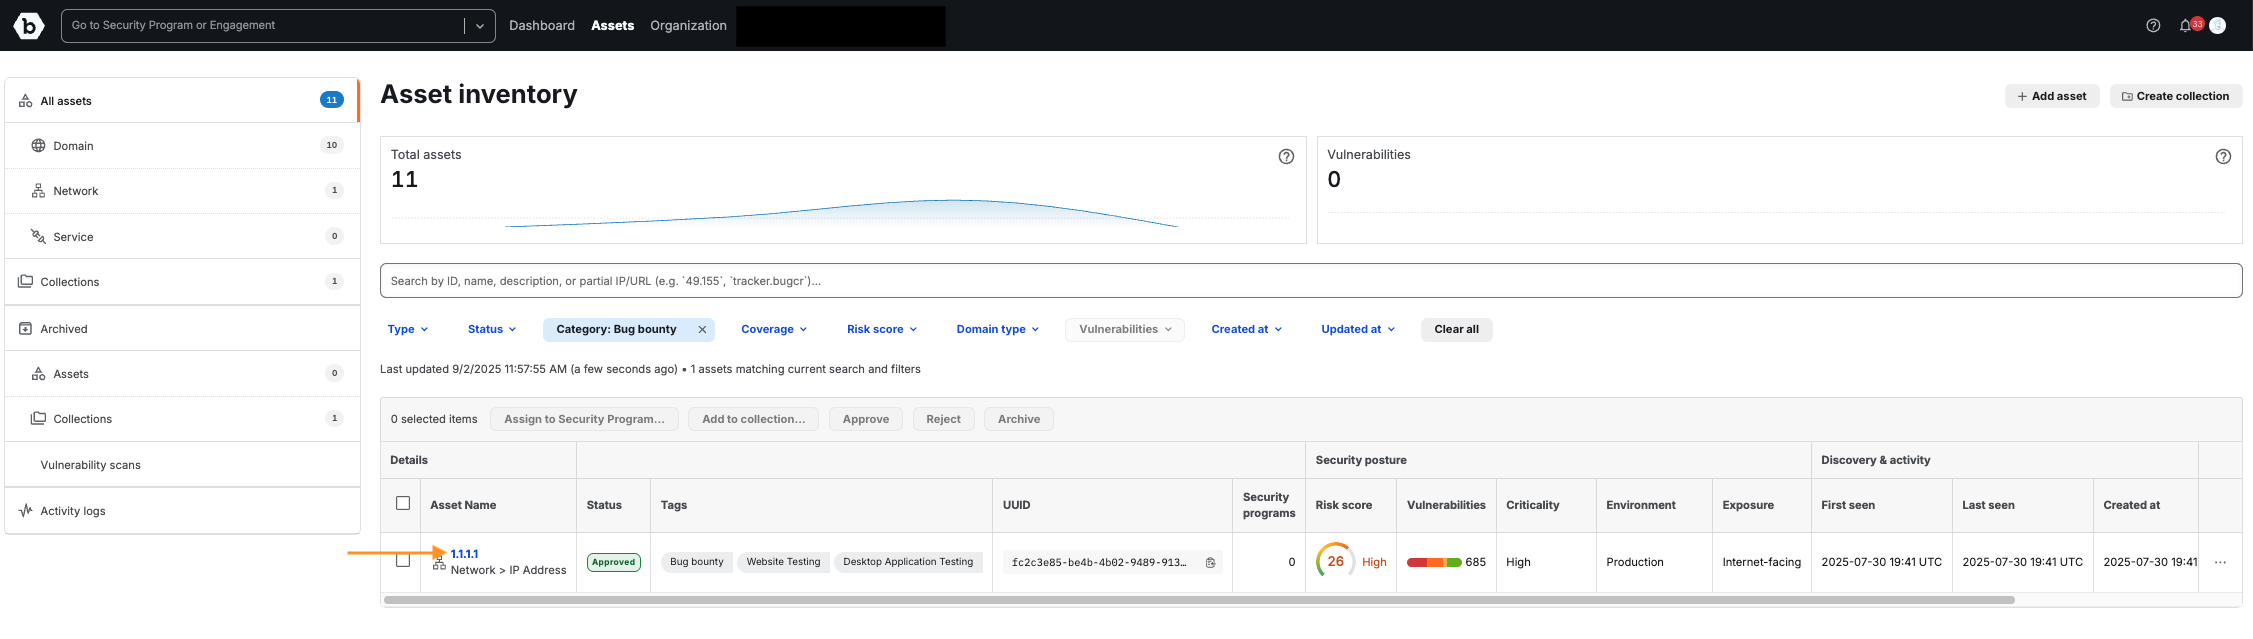
Task: Go to the Dashboard tab
Action: point(542,26)
